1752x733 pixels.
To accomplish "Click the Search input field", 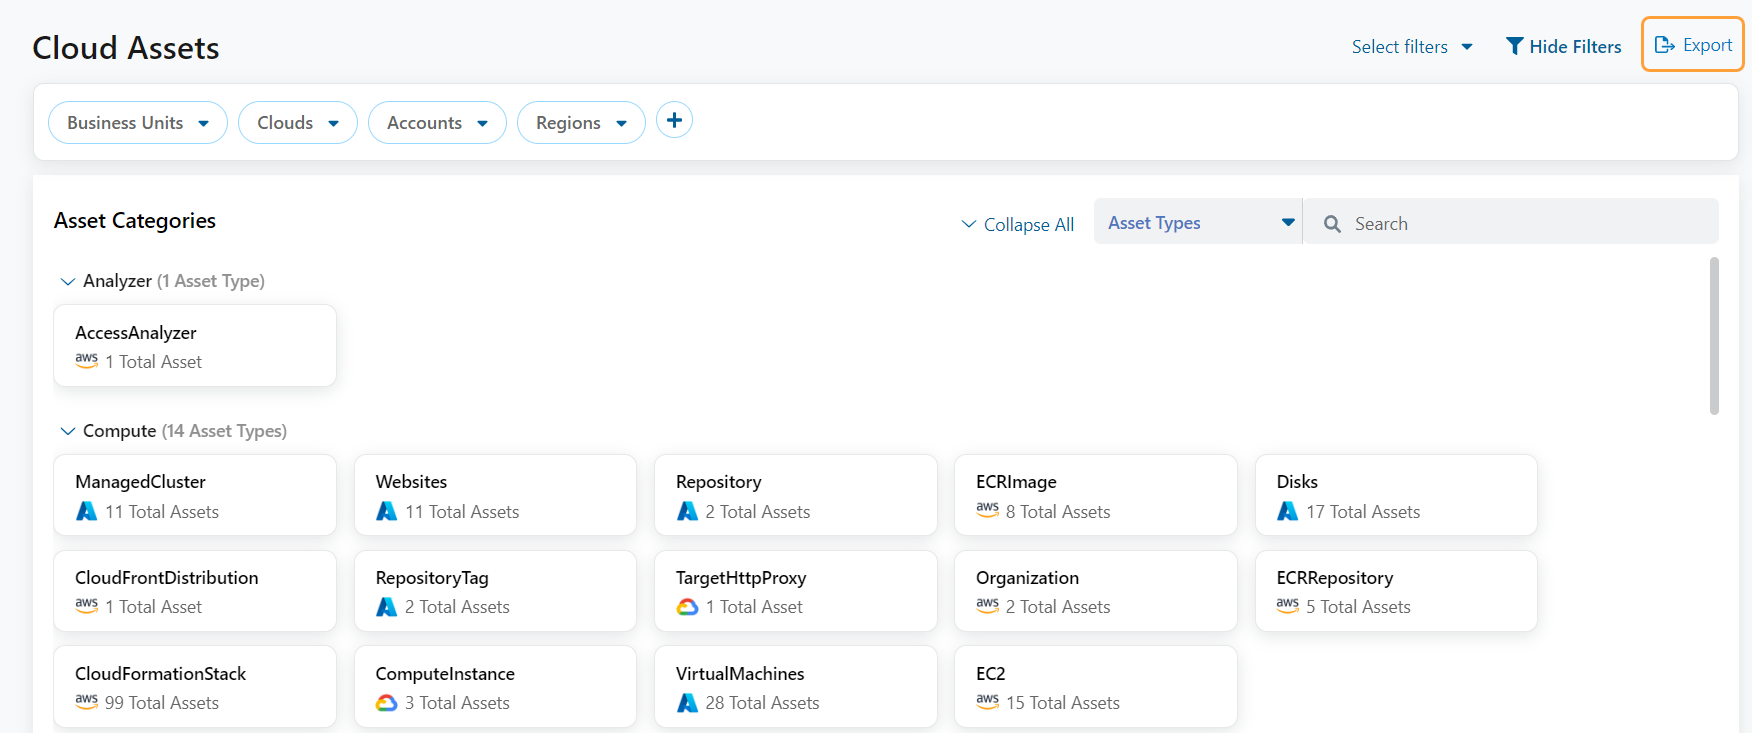I will coord(1511,222).
